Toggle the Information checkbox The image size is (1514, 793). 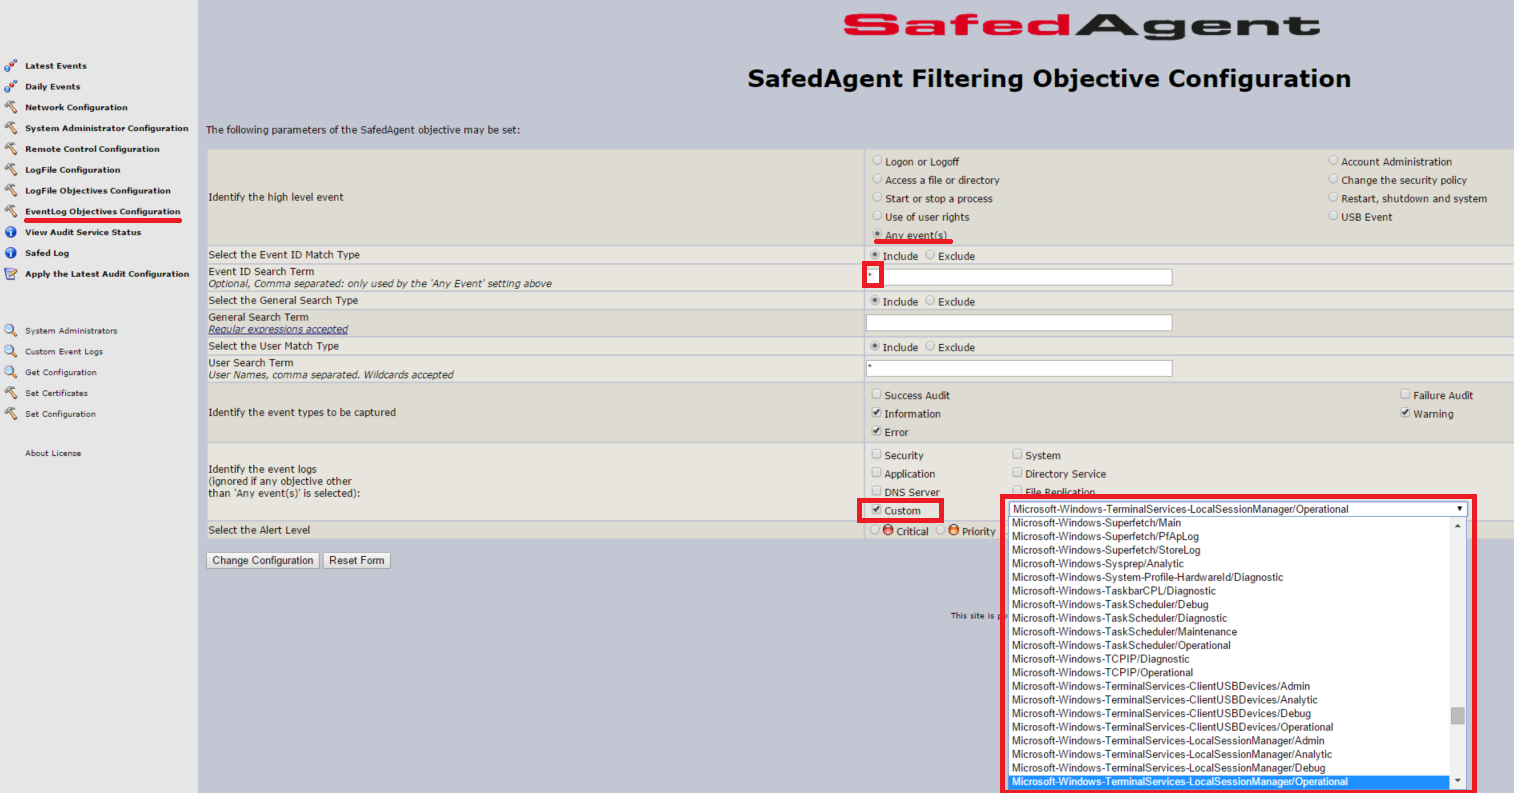[x=877, y=413]
